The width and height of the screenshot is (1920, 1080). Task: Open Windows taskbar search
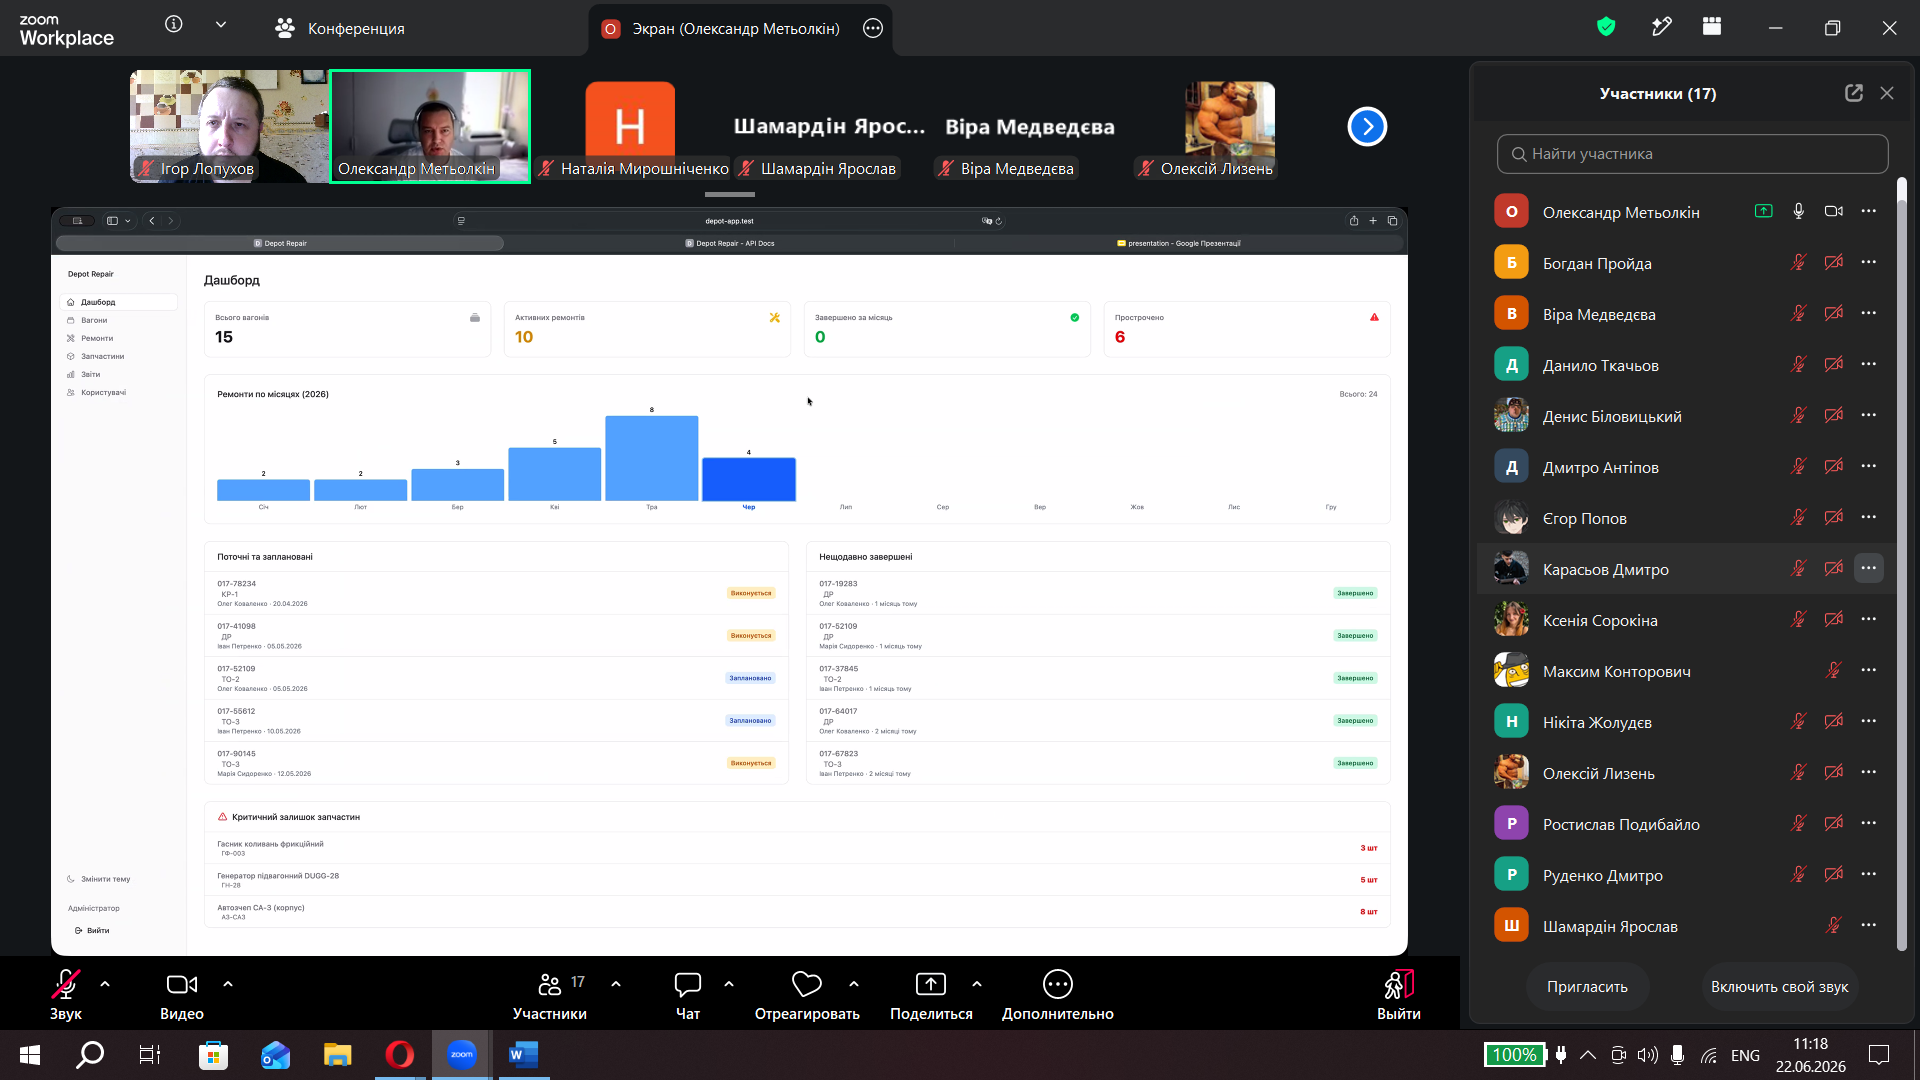[91, 1055]
